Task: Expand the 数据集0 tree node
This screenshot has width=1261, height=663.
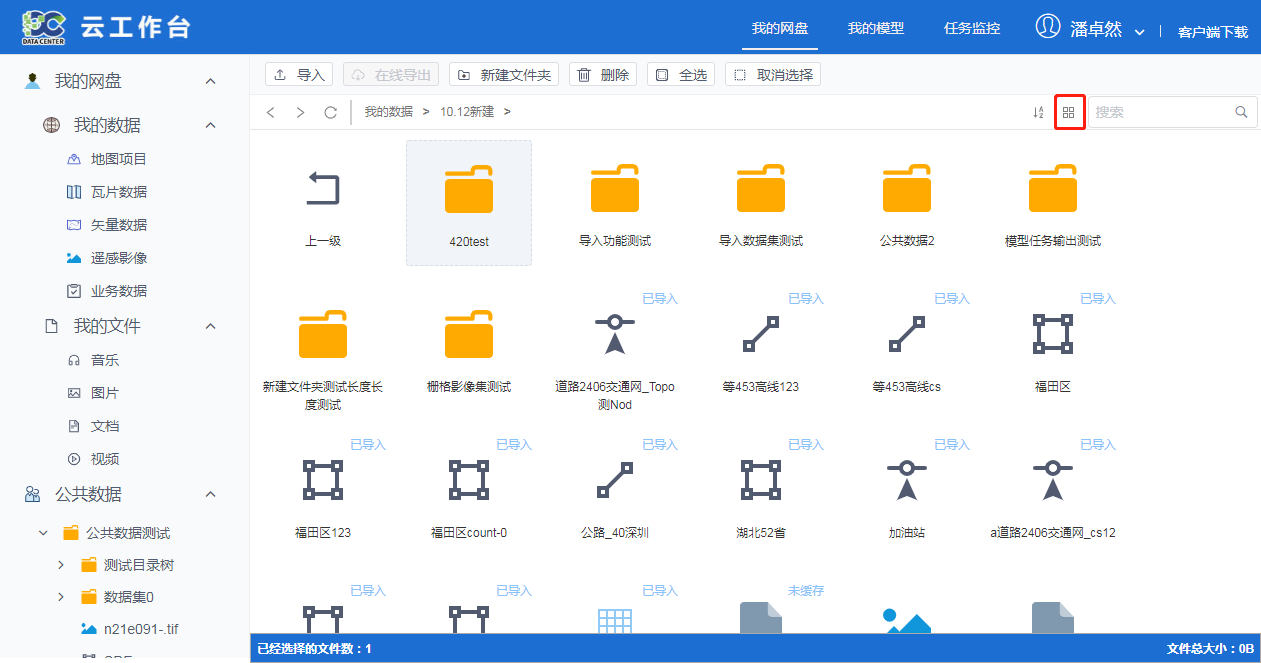Action: 61,597
